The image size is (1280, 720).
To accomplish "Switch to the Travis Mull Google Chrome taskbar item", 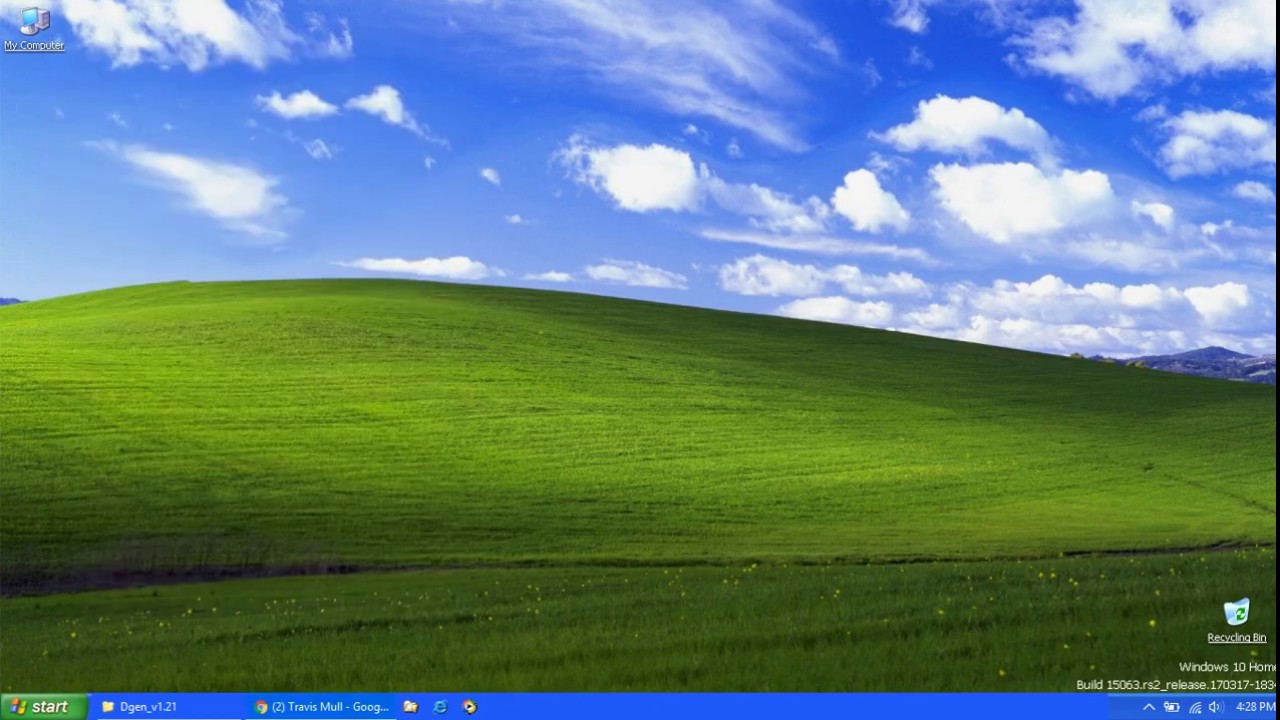I will [322, 707].
